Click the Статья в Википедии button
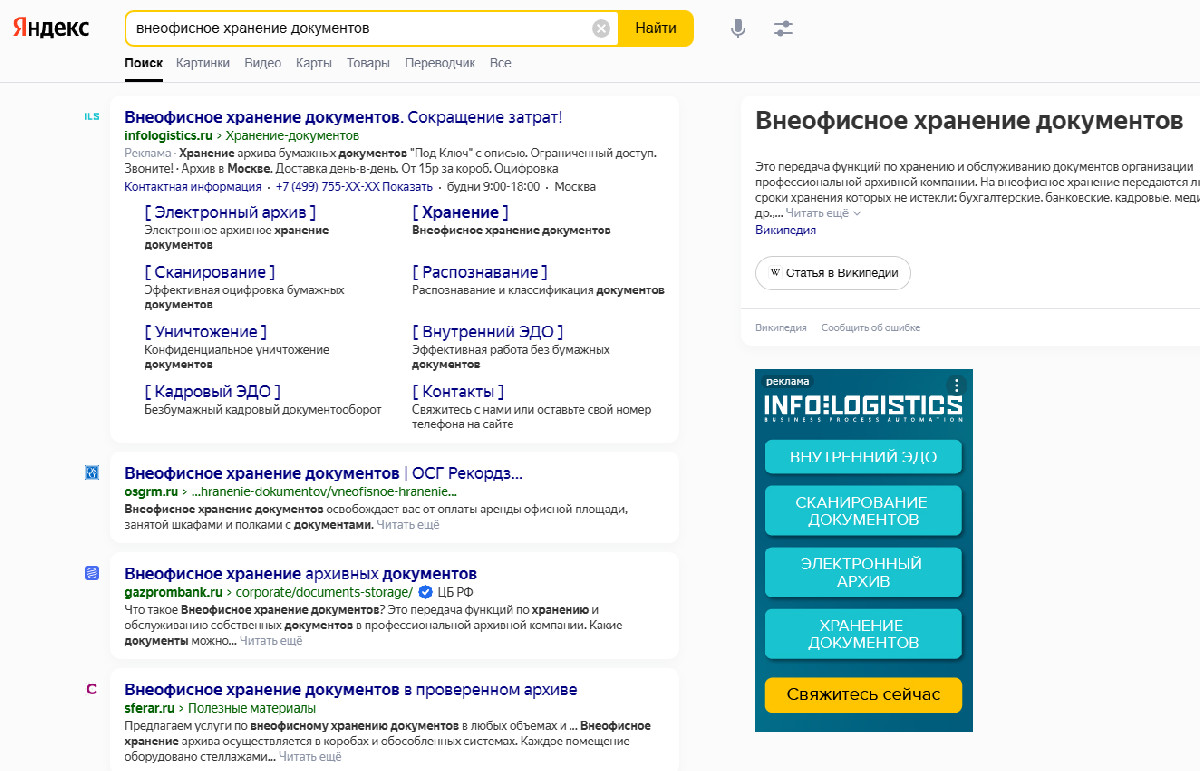Screen dimensions: 1200x771 833,272
